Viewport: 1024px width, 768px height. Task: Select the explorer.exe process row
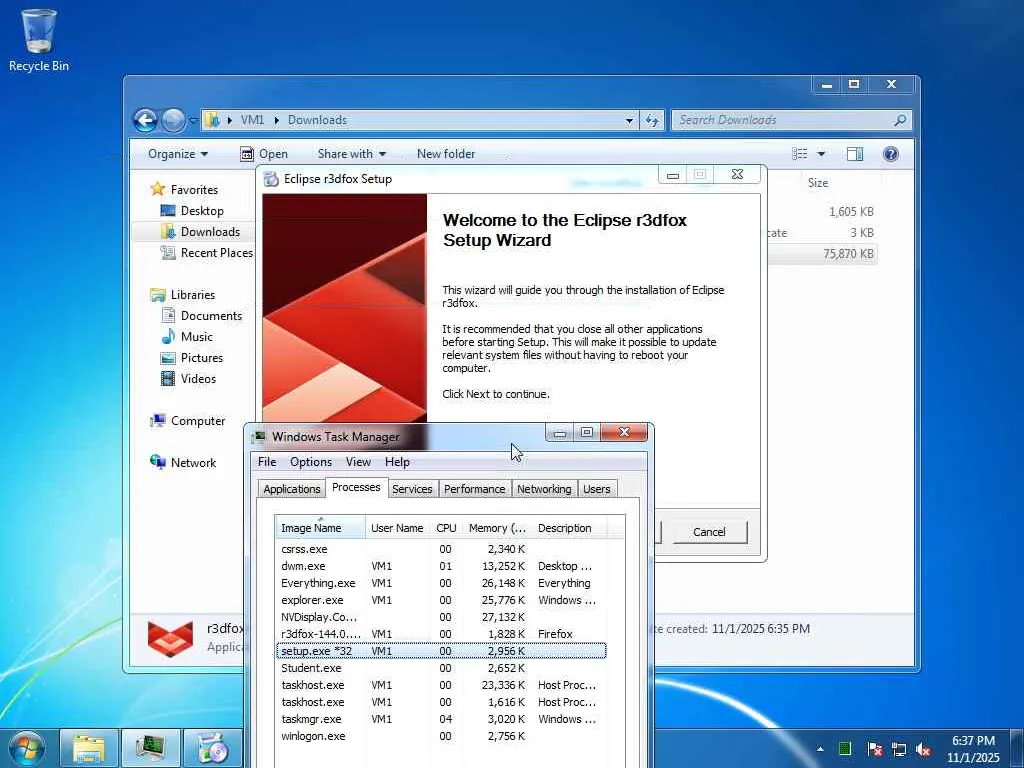point(441,600)
